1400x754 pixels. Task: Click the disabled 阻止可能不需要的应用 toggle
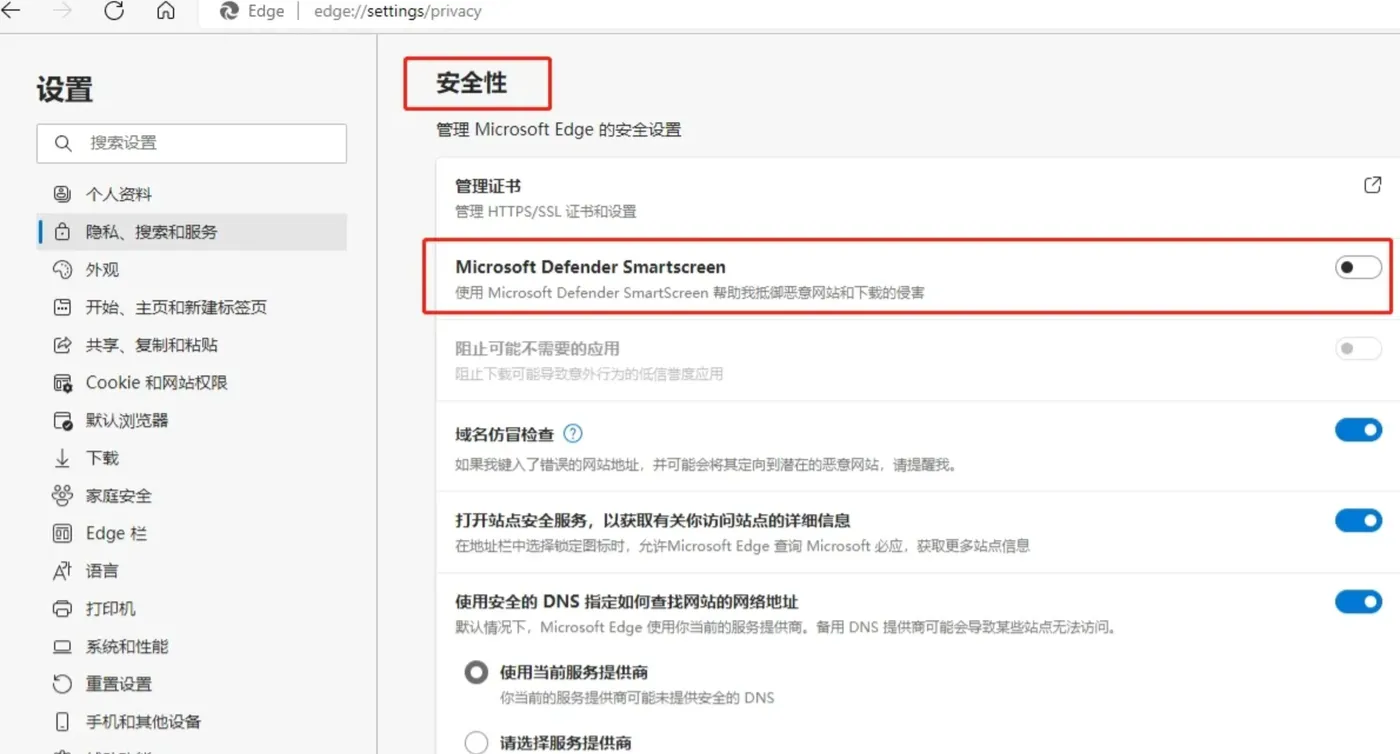[1358, 348]
